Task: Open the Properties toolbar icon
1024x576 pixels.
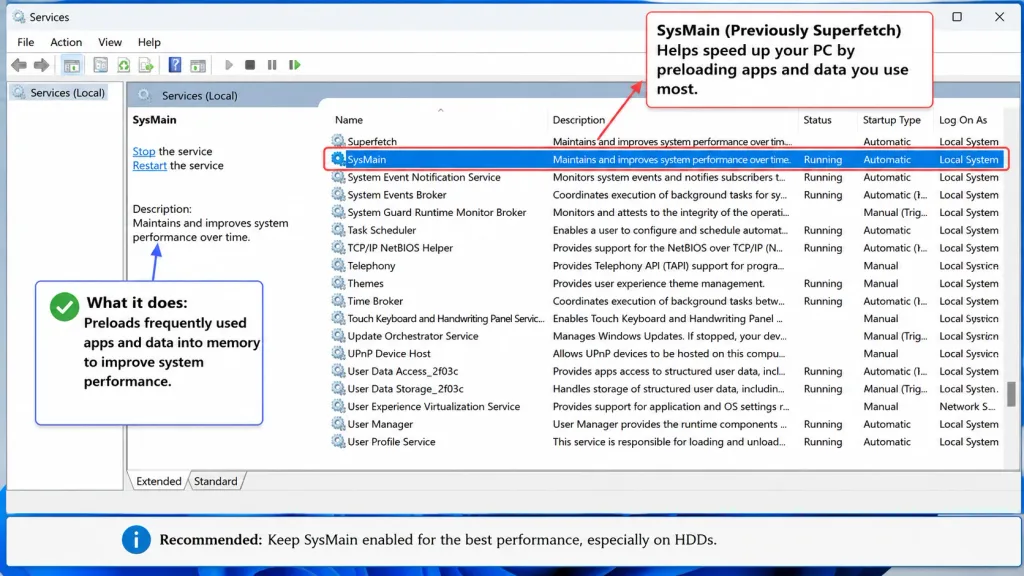Action: coord(100,65)
